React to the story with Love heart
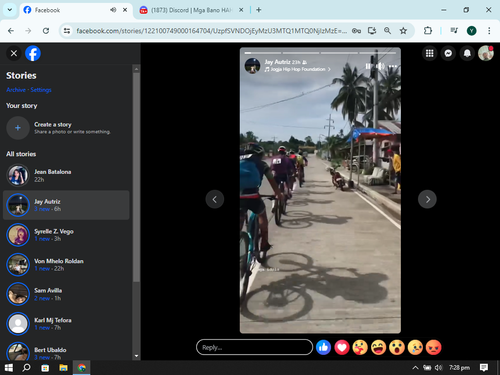Image resolution: width=500 pixels, height=375 pixels. click(x=342, y=348)
